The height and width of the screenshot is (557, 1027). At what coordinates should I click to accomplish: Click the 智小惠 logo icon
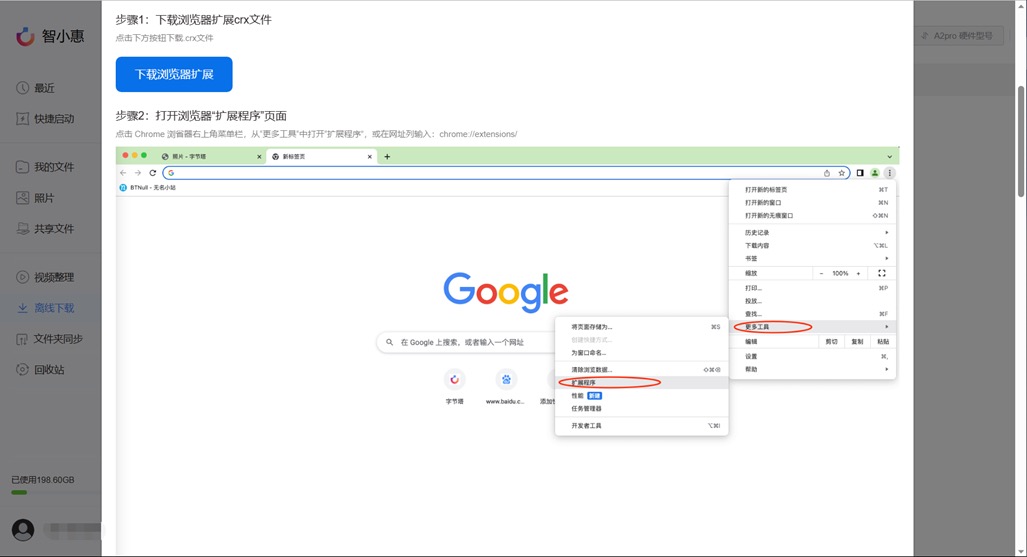[25, 36]
